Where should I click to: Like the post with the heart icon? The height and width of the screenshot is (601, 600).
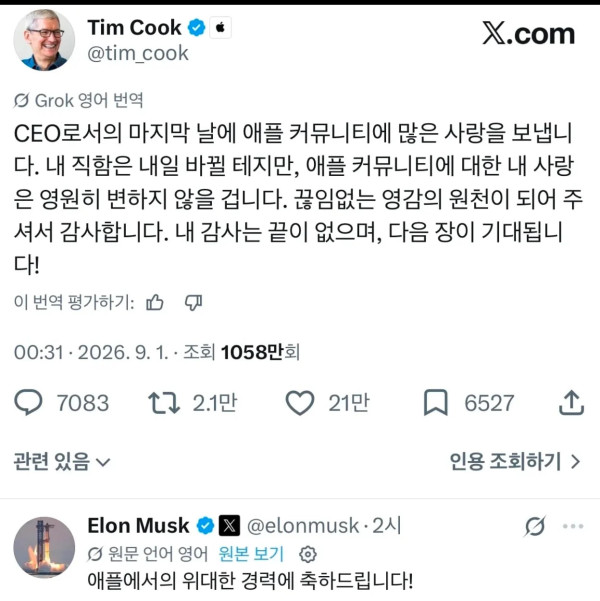click(300, 402)
